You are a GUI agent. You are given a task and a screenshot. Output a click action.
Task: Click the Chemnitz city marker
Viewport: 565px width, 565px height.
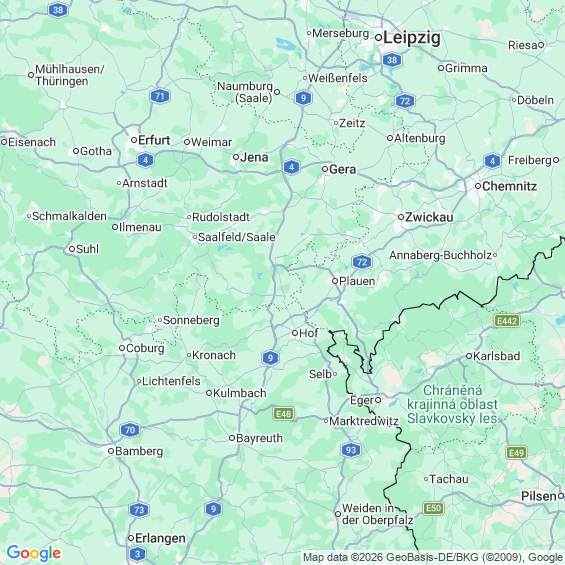coord(478,186)
